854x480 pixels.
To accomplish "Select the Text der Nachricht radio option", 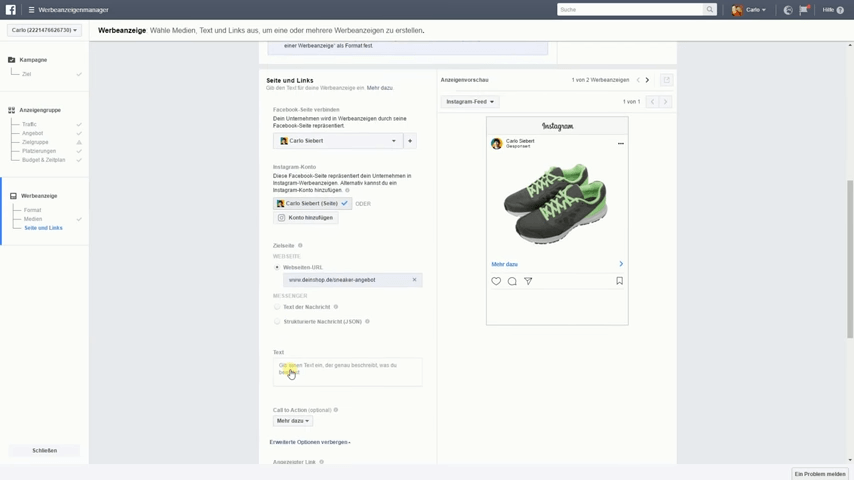I will click(277, 307).
